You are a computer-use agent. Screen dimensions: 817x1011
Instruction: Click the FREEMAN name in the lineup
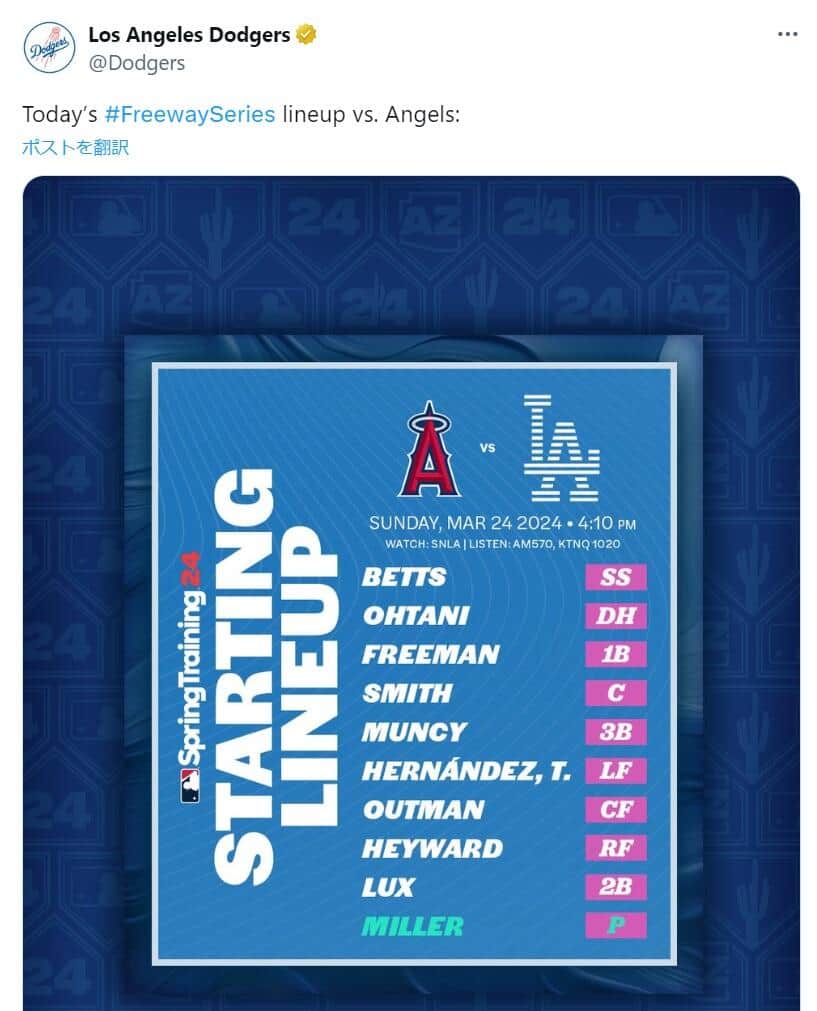tap(430, 654)
